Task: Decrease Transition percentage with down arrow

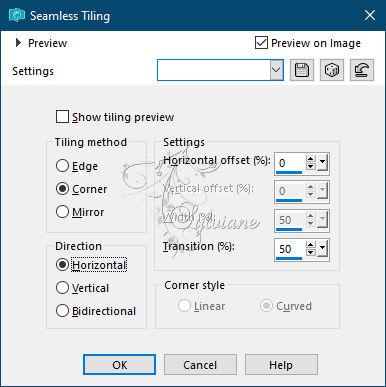Action: [311, 252]
